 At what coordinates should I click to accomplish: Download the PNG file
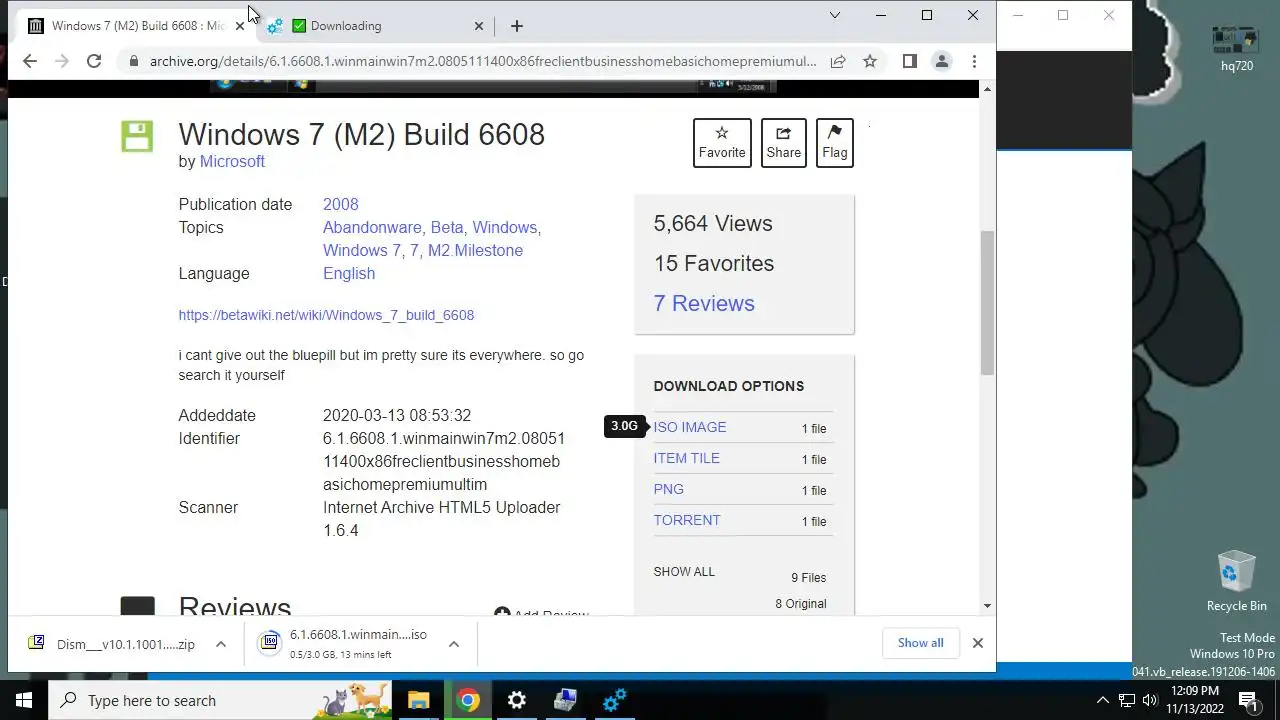pos(668,489)
